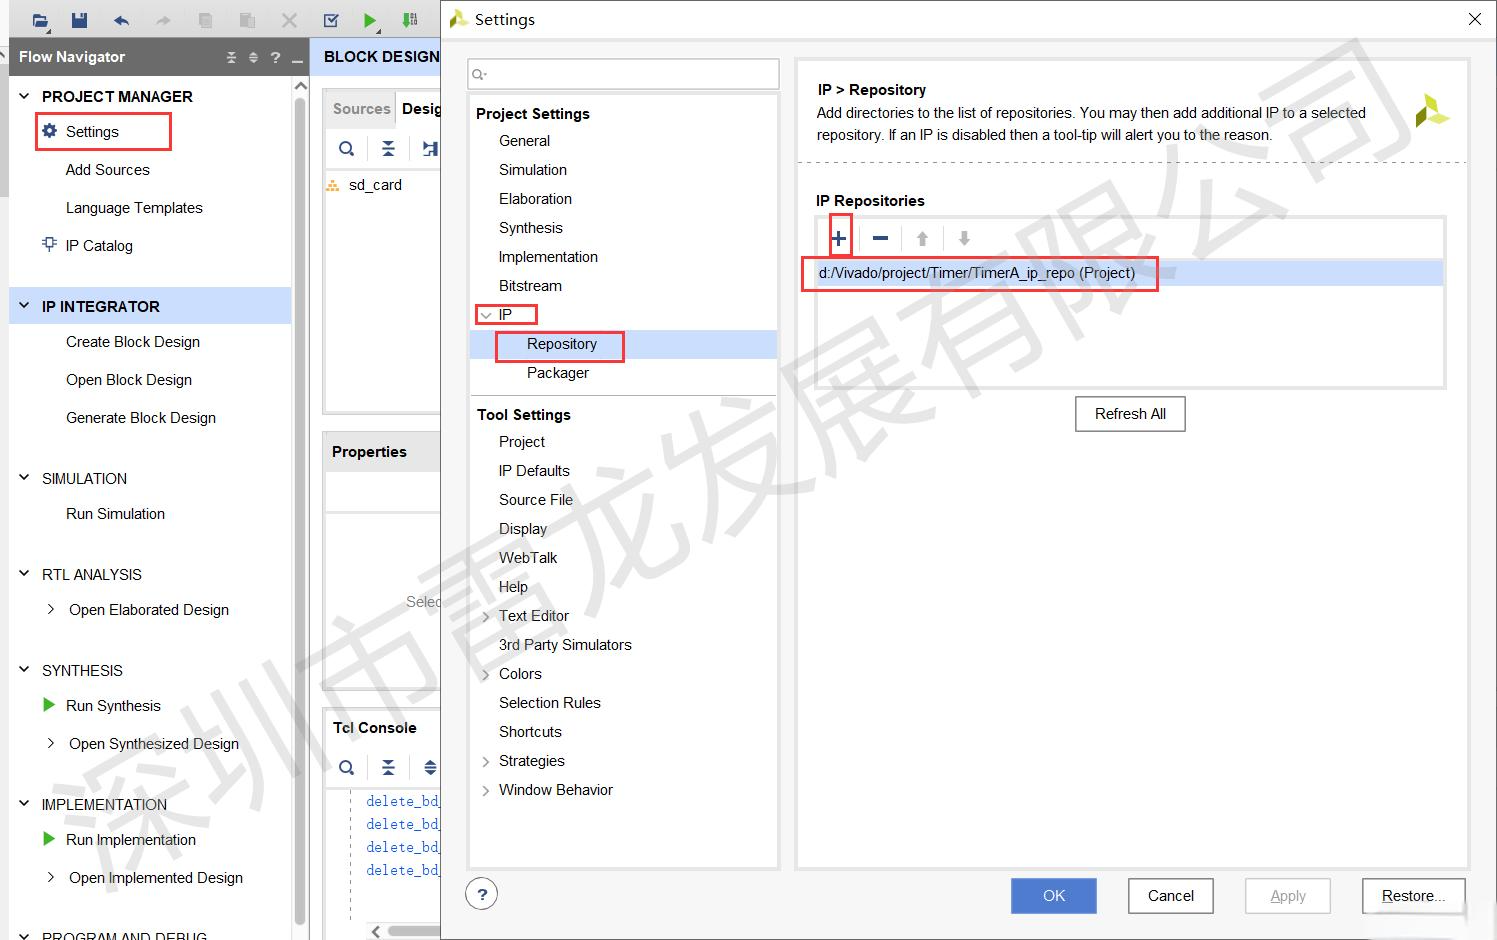Remove the selected repository with minus icon

pyautogui.click(x=880, y=238)
